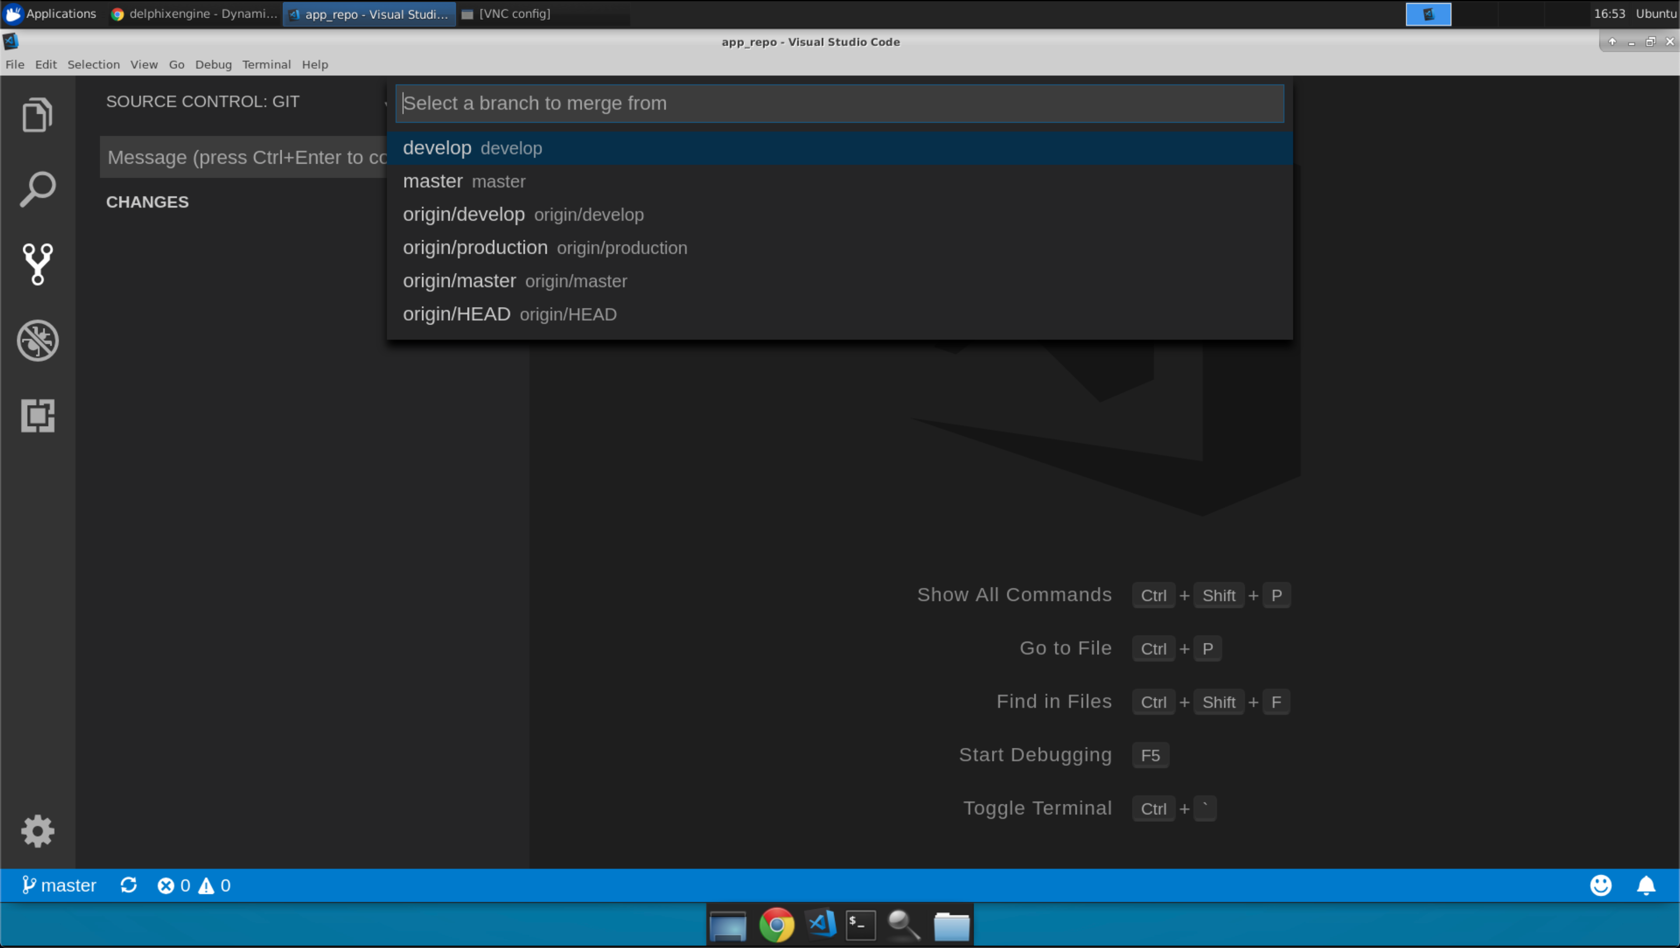Click the VS Code logo icon in title bar
Viewport: 1680px width, 948px height.
click(x=11, y=41)
